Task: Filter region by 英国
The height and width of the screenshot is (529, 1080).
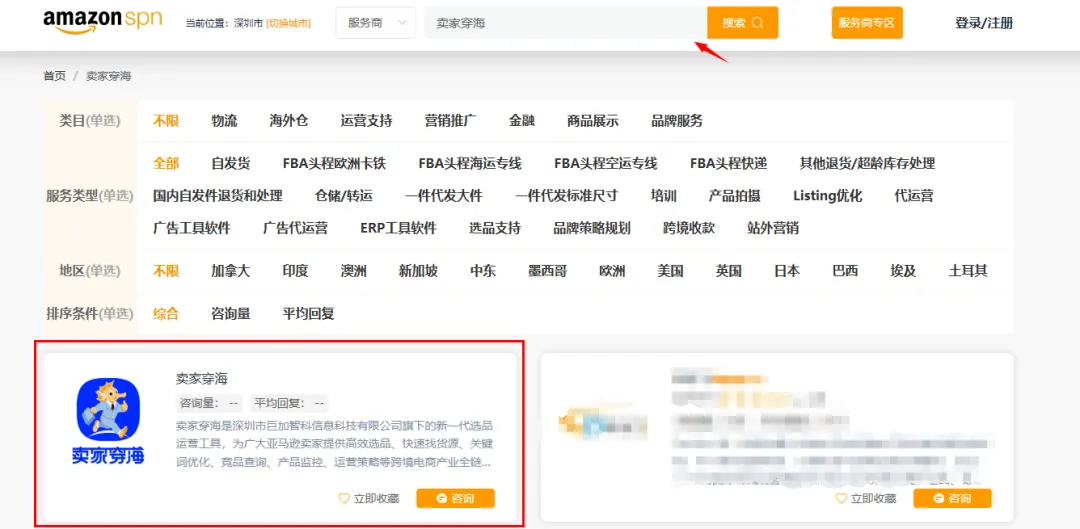Action: [729, 271]
